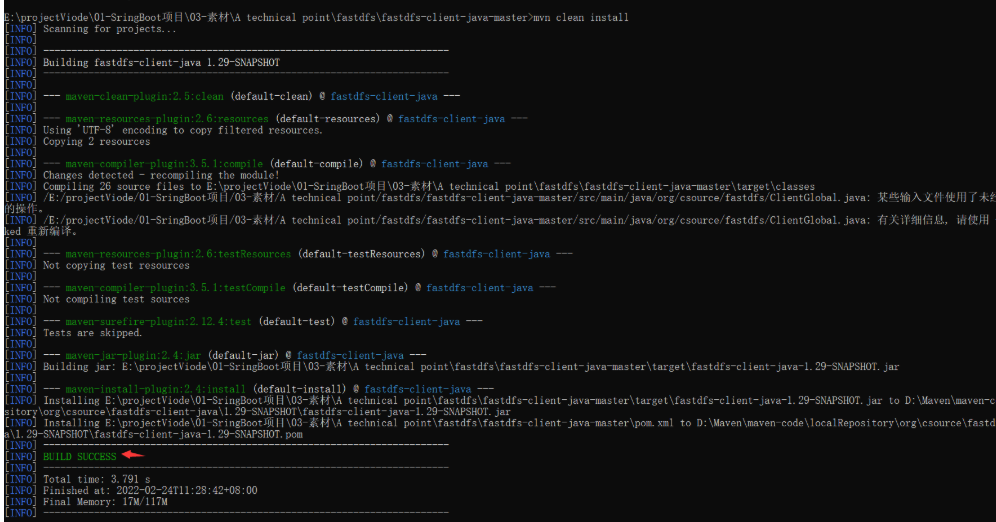Select the 'Scanning for projects...' line
996x522 pixels.
[x=110, y=29]
